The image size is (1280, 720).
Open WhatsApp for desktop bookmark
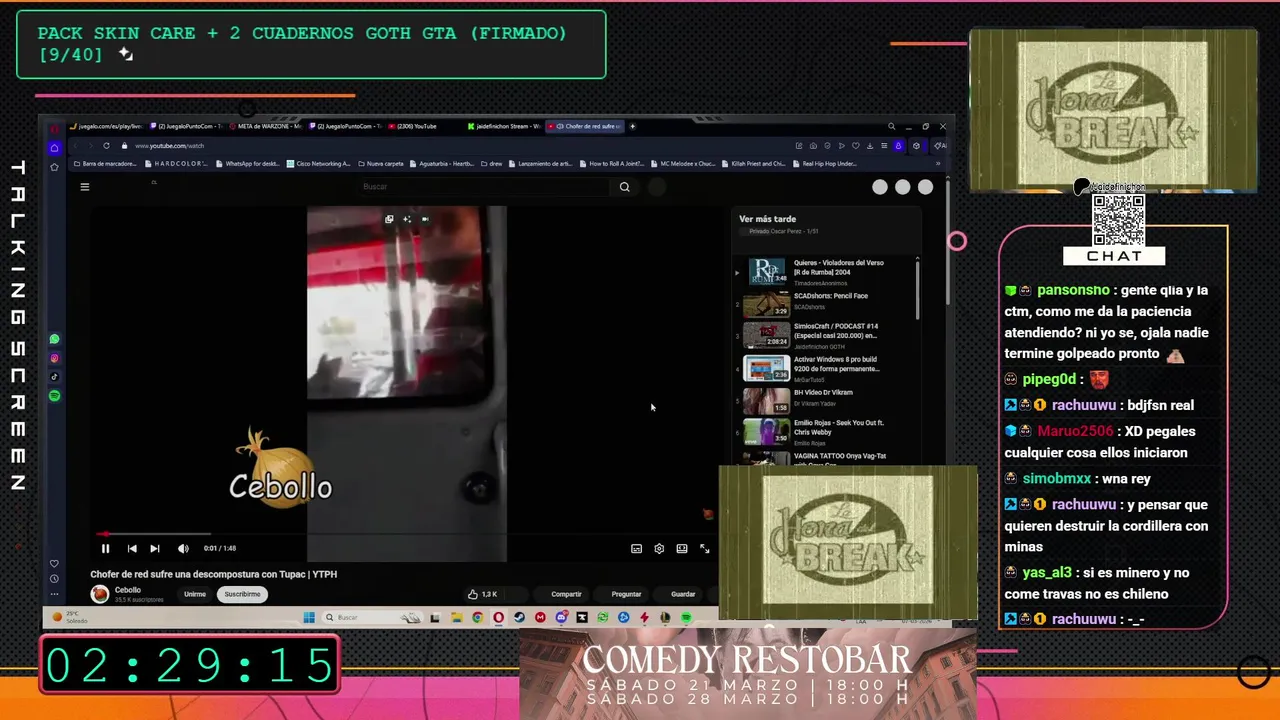(x=247, y=163)
